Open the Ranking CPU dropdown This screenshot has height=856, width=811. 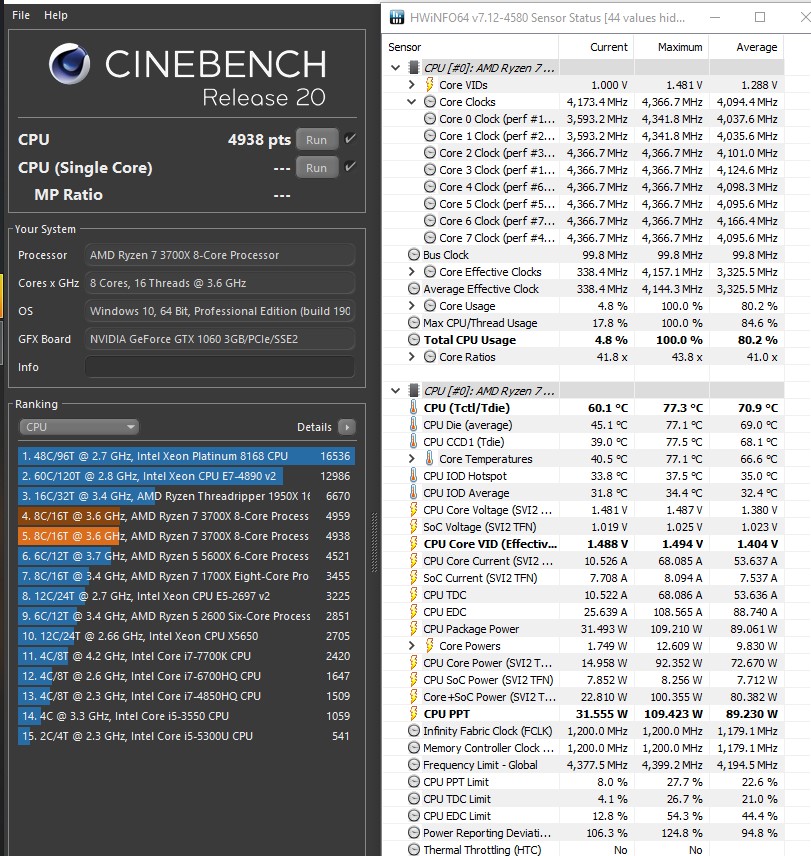pos(78,427)
